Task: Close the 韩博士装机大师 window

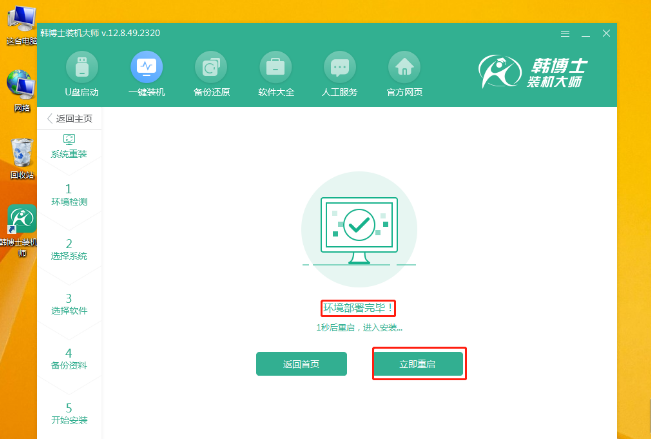Action: (x=606, y=34)
